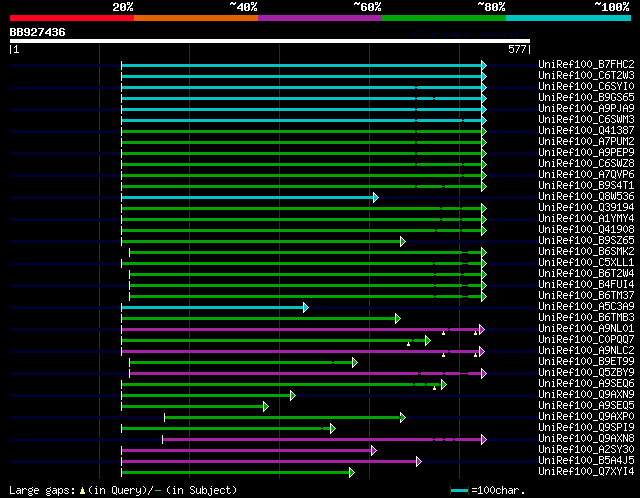
Task: Click the green ~80% legend segment
Action: (444, 18)
